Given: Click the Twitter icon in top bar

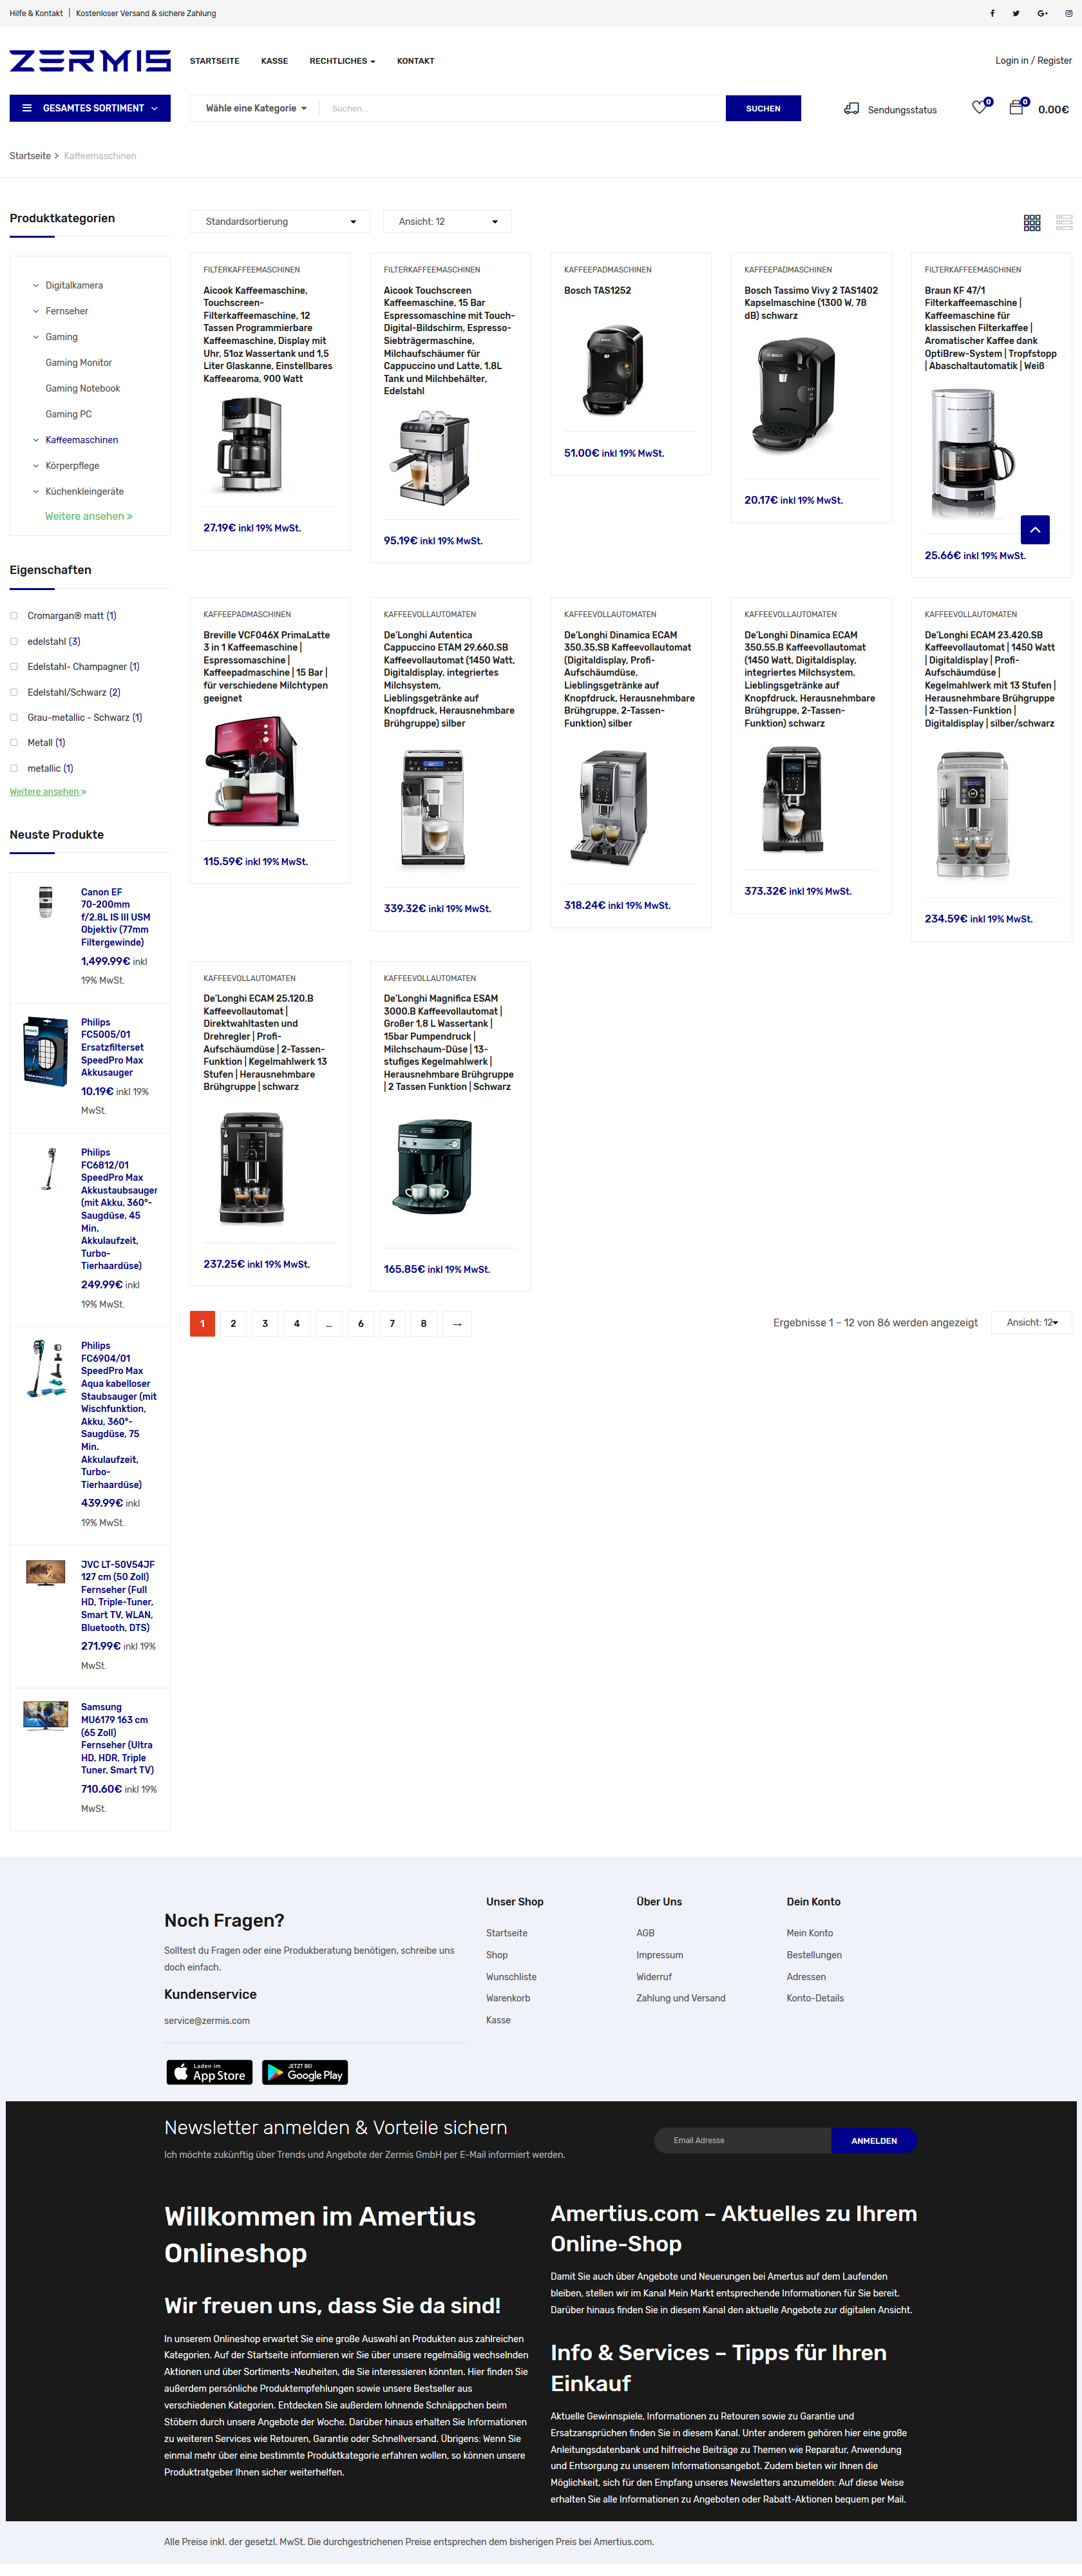Looking at the screenshot, I should pyautogui.click(x=1016, y=13).
